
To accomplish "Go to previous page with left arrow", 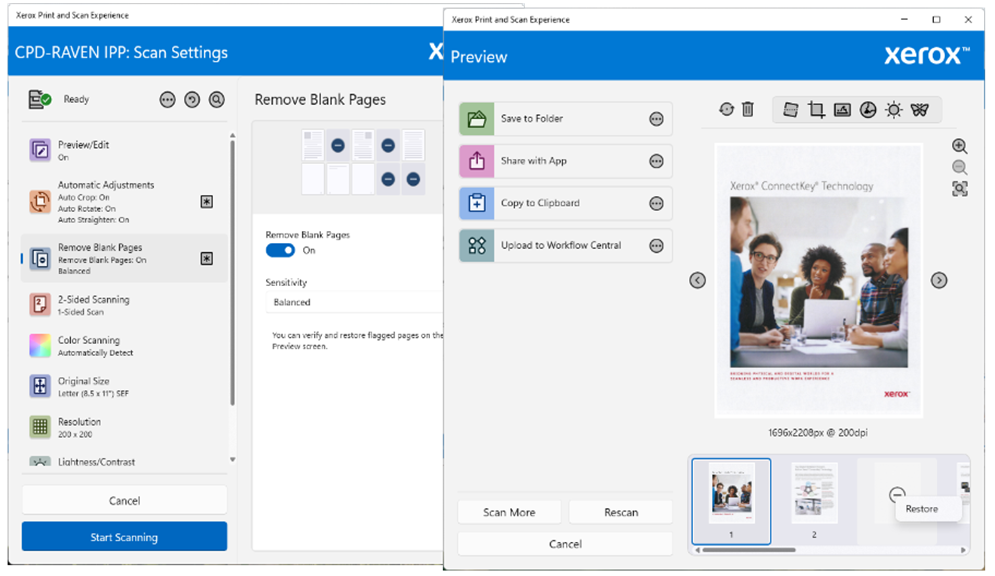I will coord(697,280).
